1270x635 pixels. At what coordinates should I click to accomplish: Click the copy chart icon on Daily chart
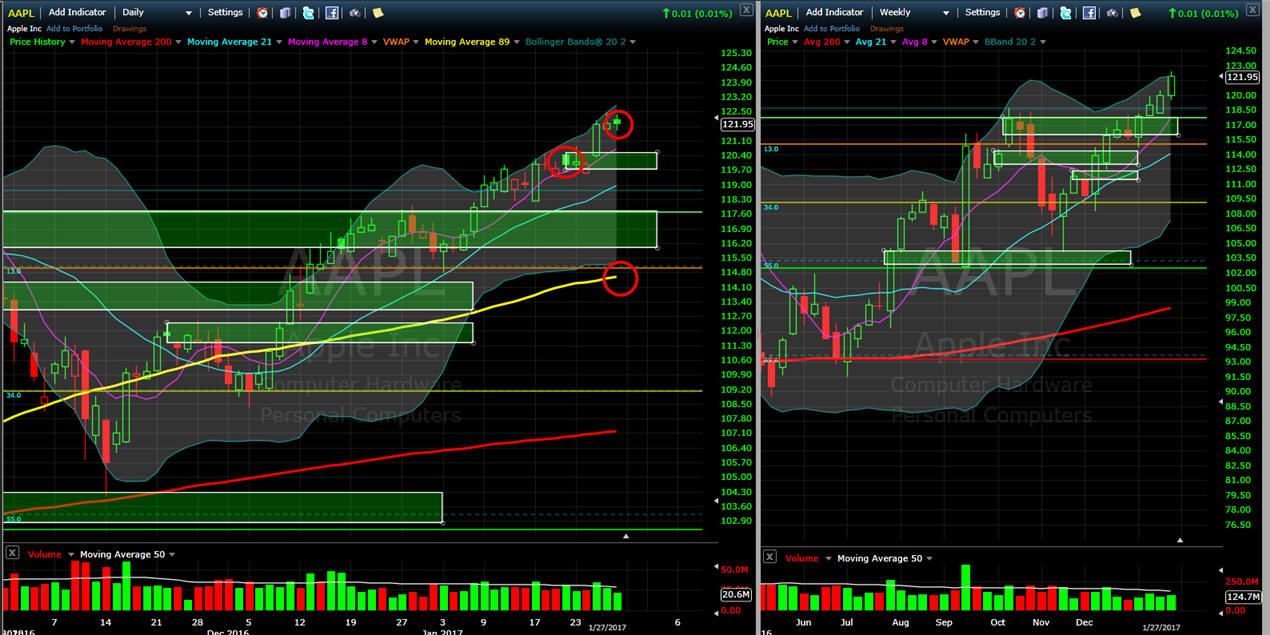(x=285, y=13)
